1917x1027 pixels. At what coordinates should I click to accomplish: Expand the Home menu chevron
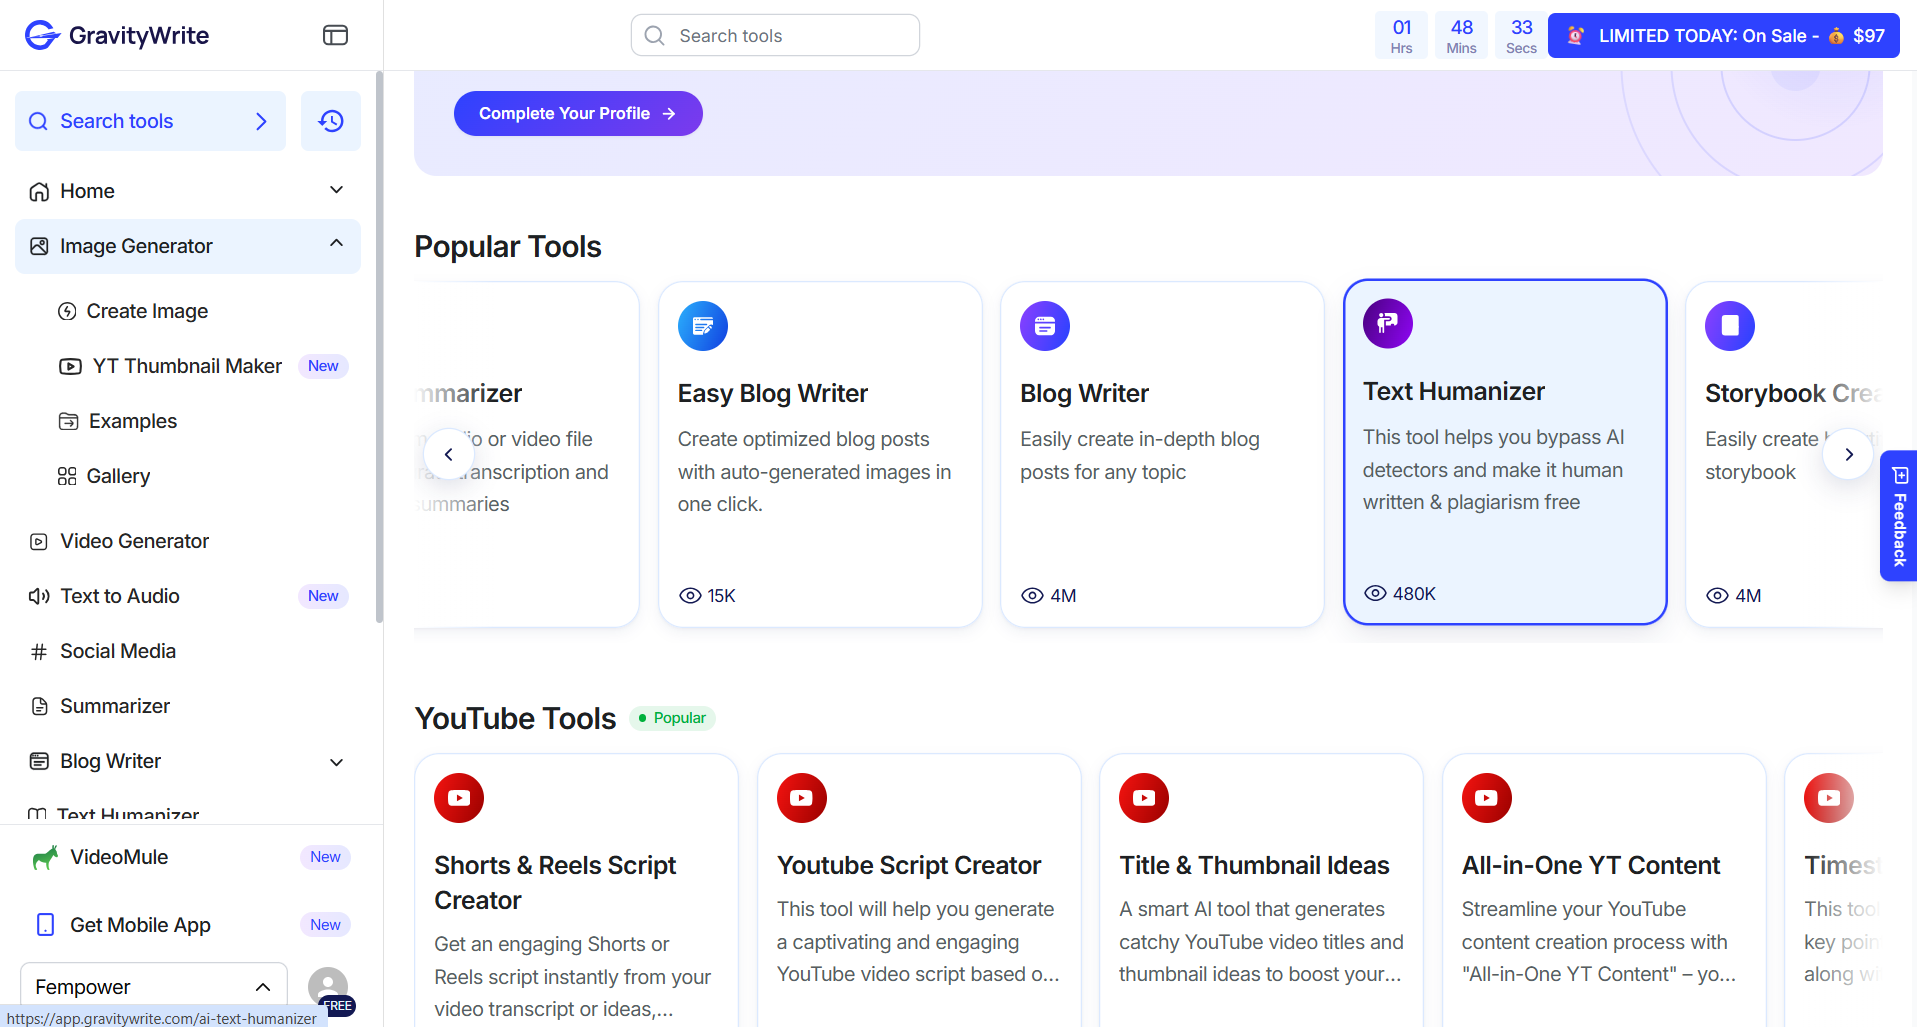coord(337,190)
